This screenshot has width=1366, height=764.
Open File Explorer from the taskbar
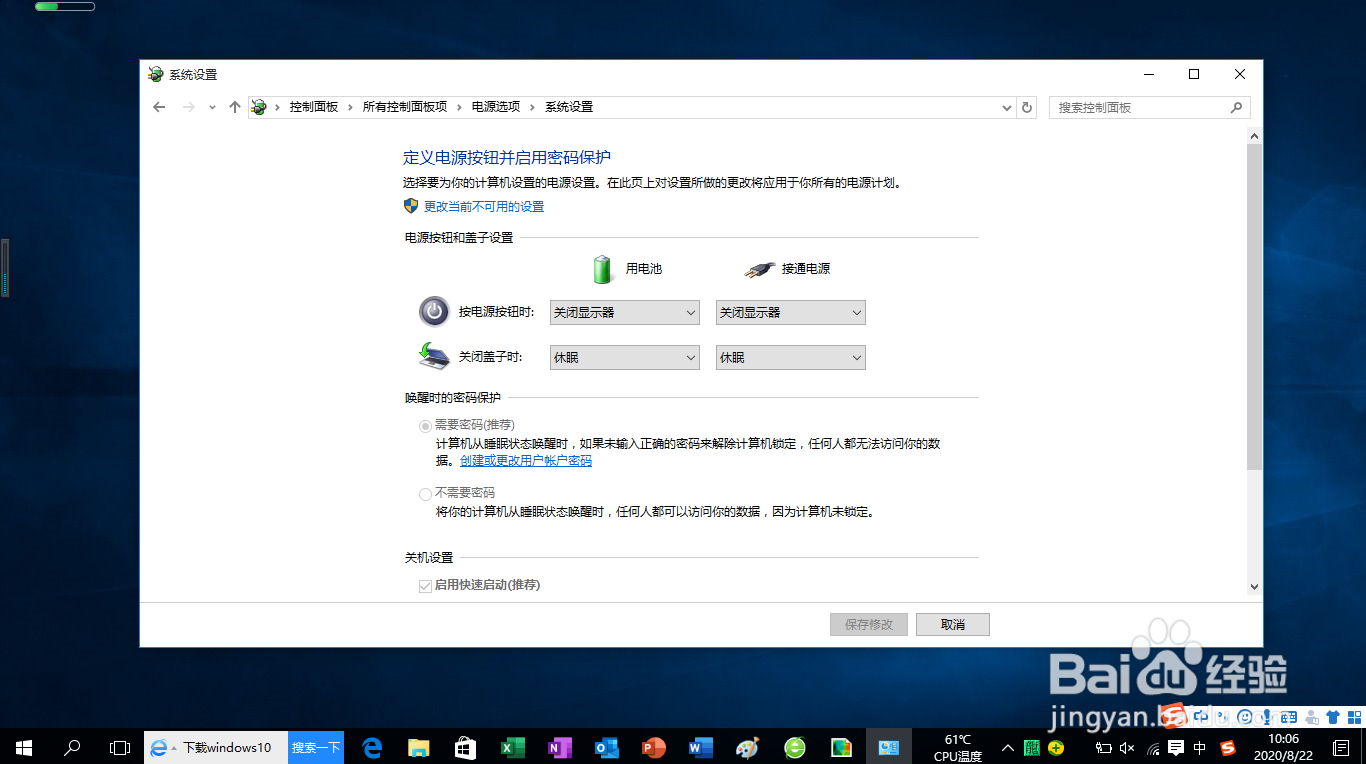click(x=418, y=747)
